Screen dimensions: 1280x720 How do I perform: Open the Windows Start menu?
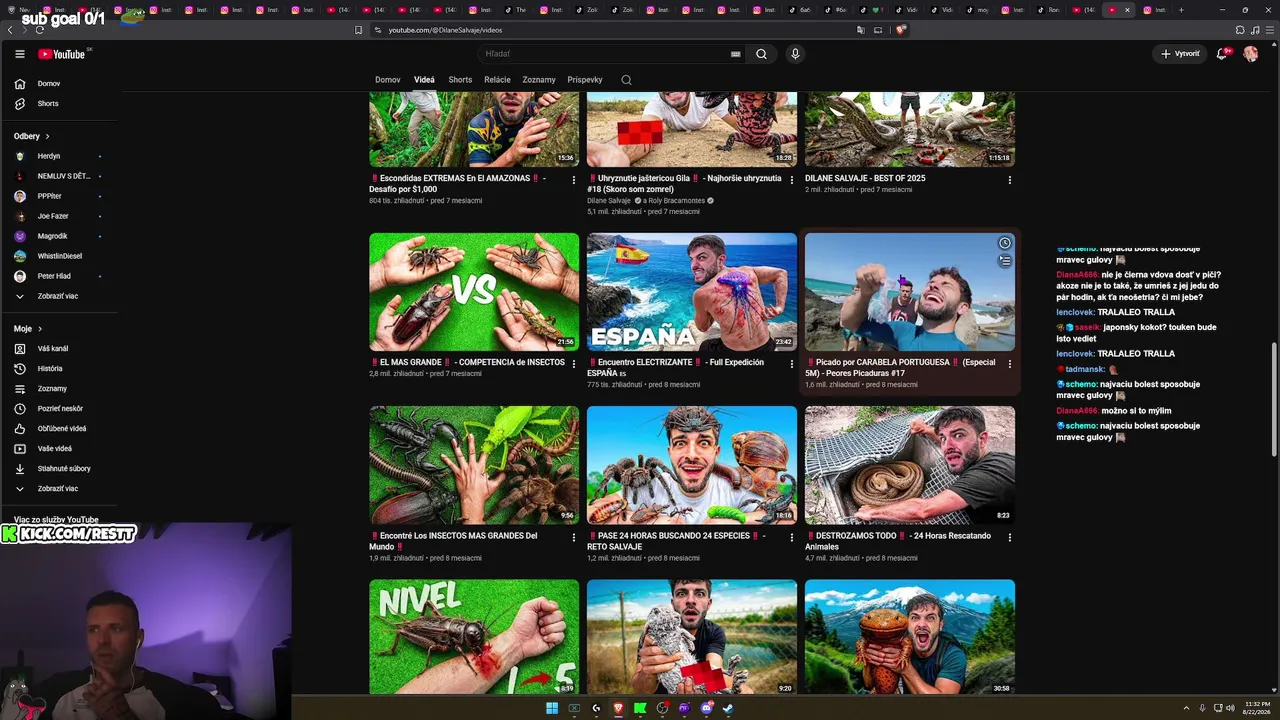click(x=552, y=709)
